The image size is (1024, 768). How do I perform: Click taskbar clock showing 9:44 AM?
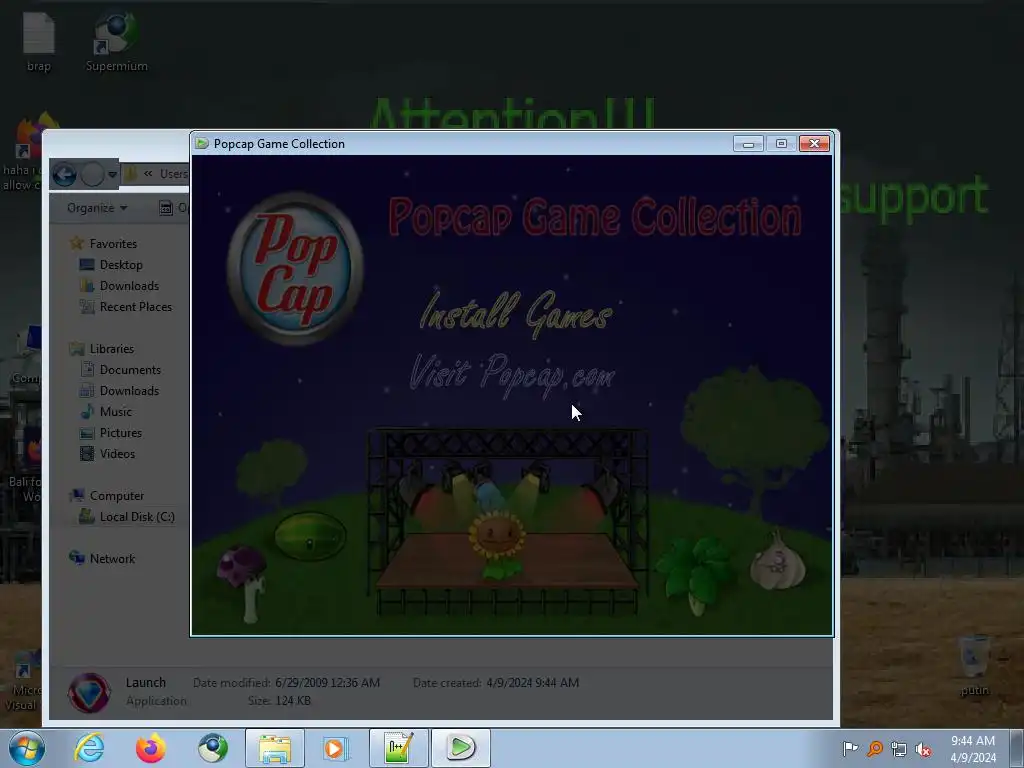pos(973,749)
